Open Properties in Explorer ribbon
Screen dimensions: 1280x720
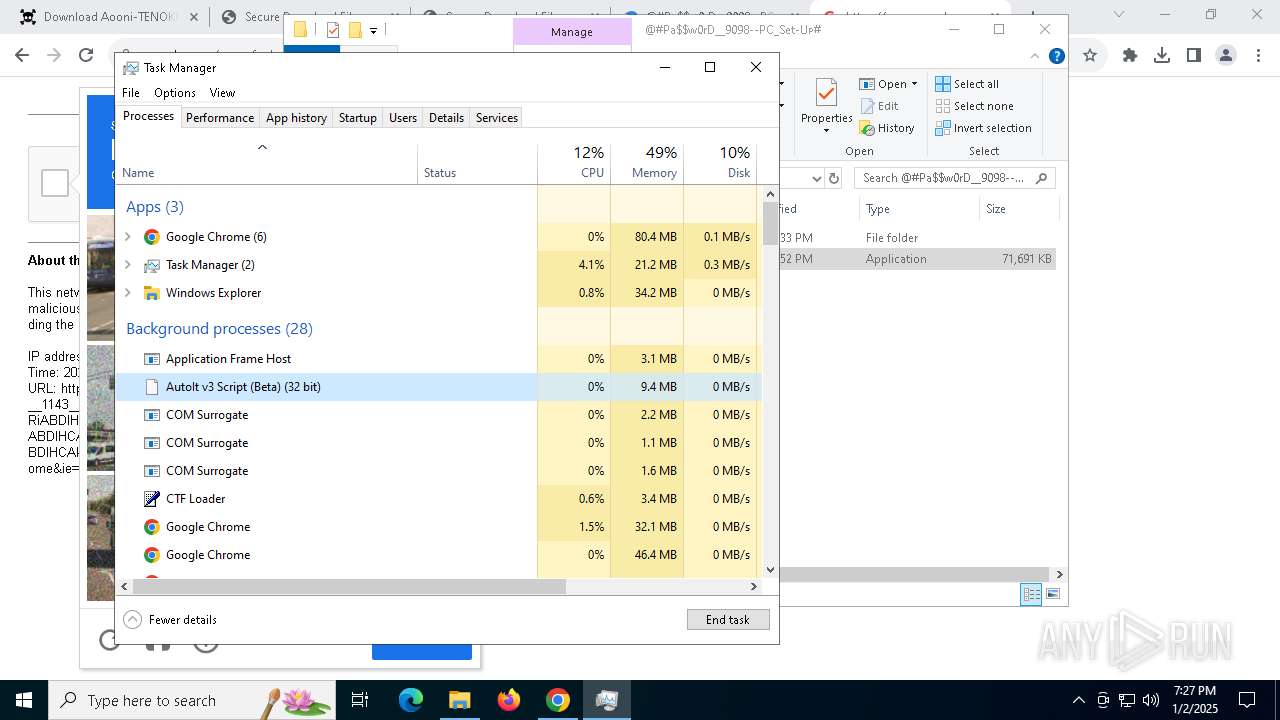(826, 107)
